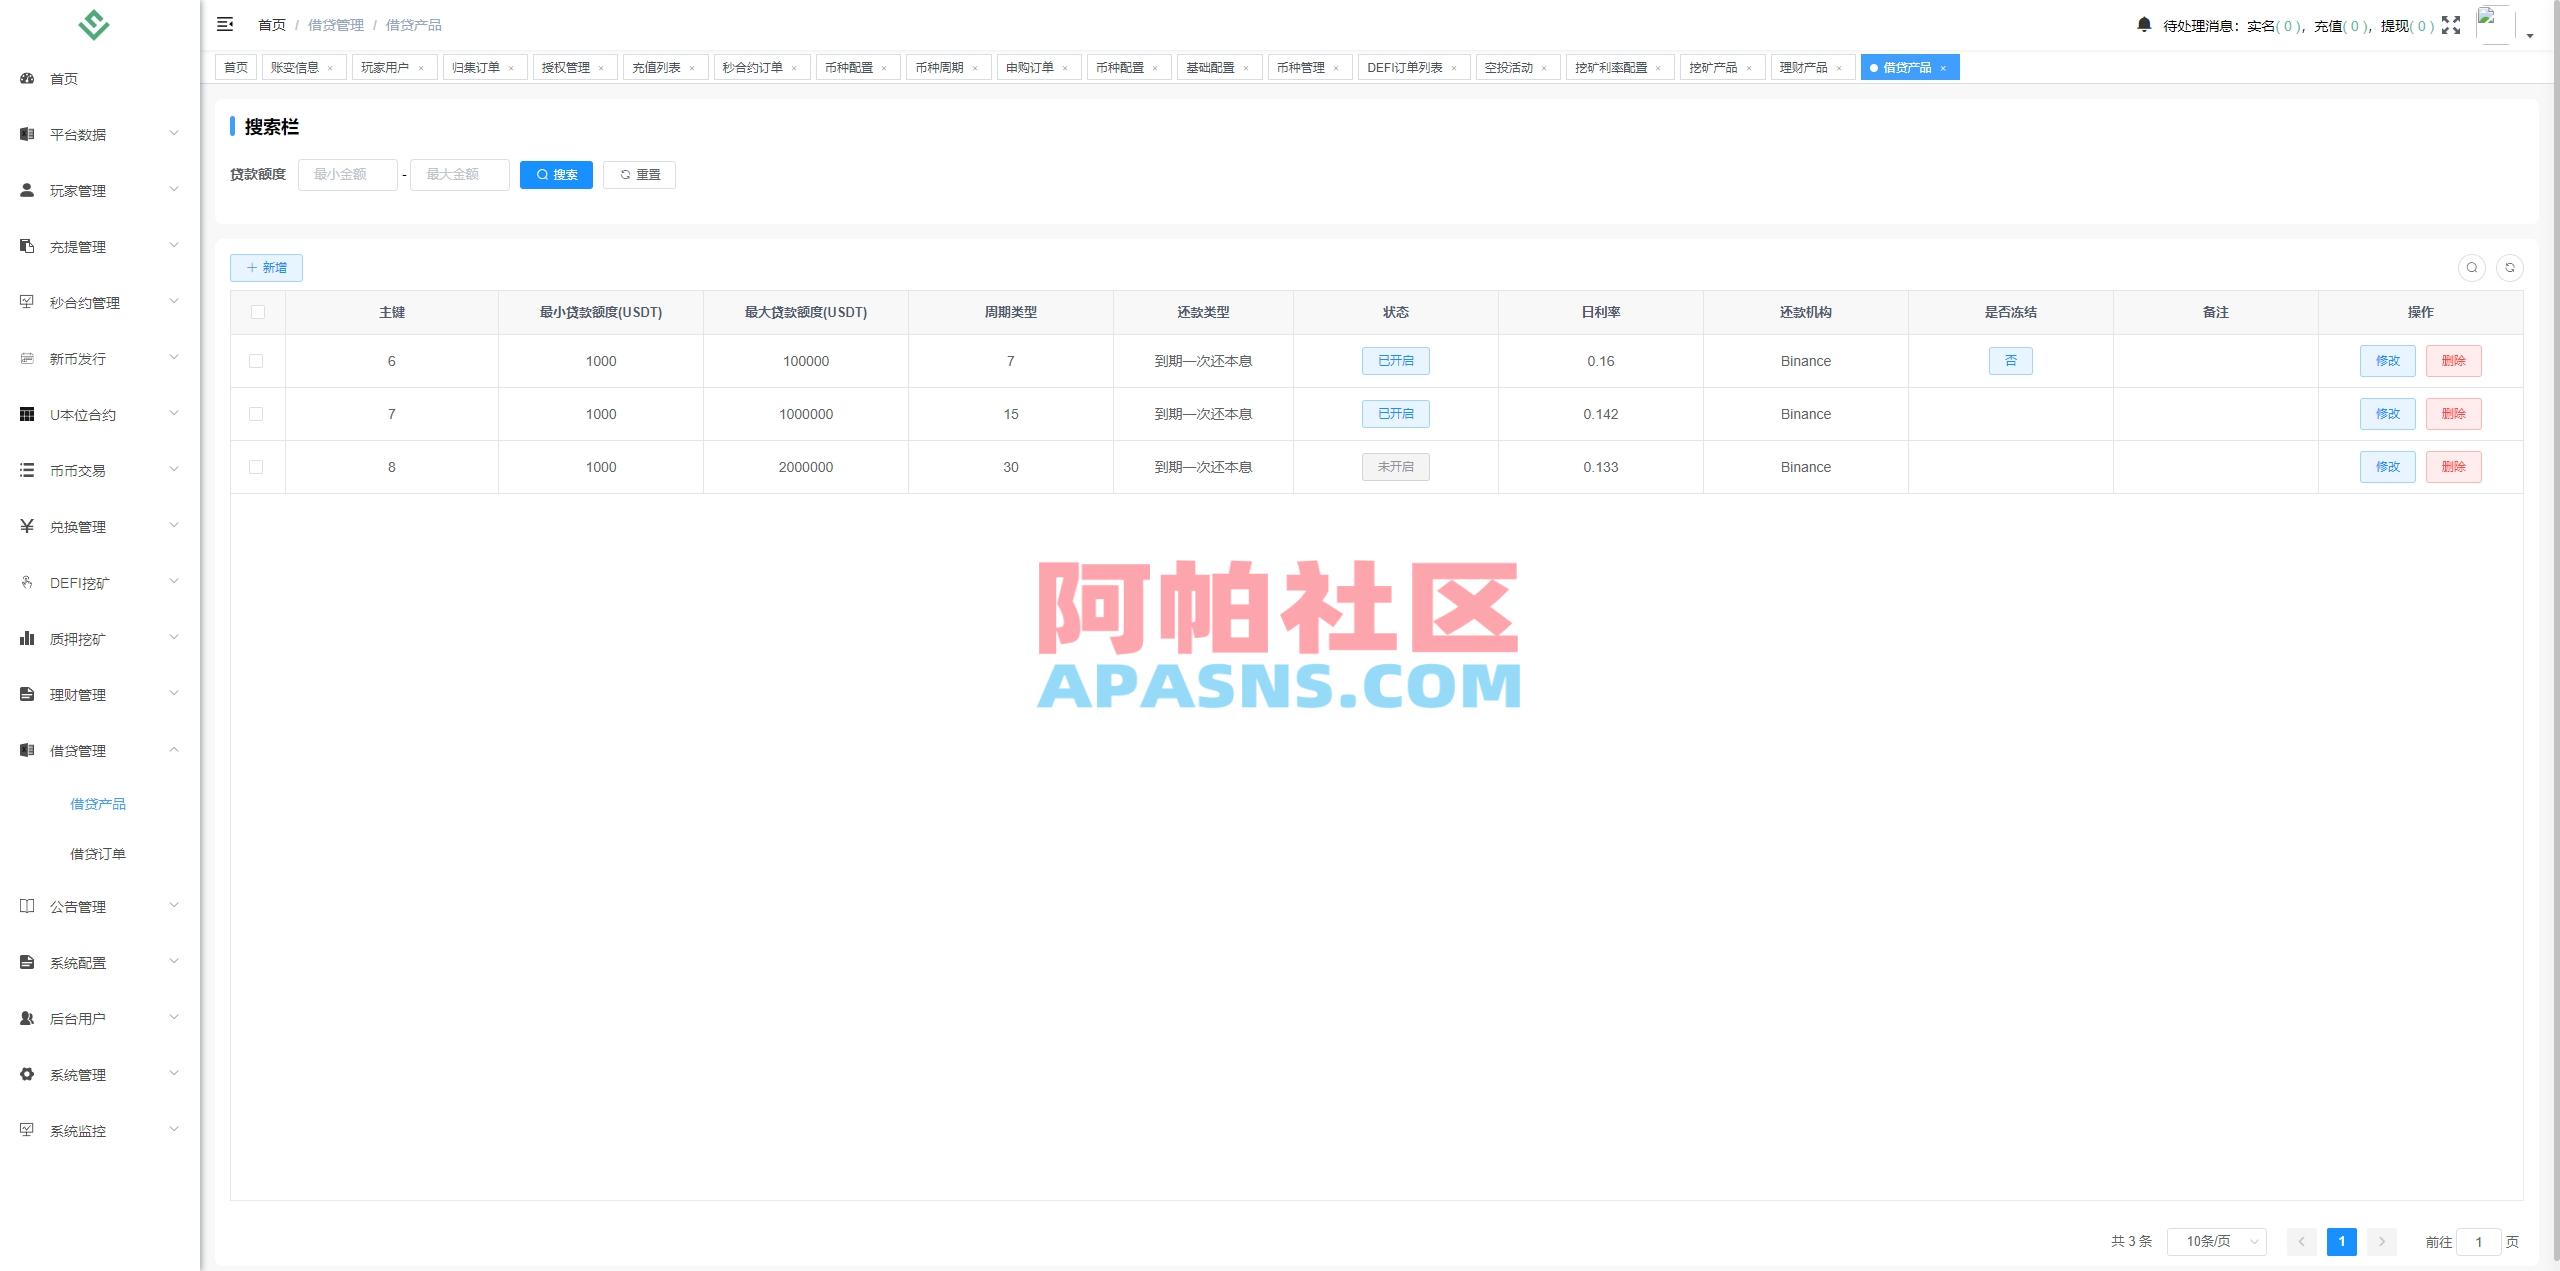
Task: Select the 首页 home icon in sidebar
Action: click(x=26, y=78)
